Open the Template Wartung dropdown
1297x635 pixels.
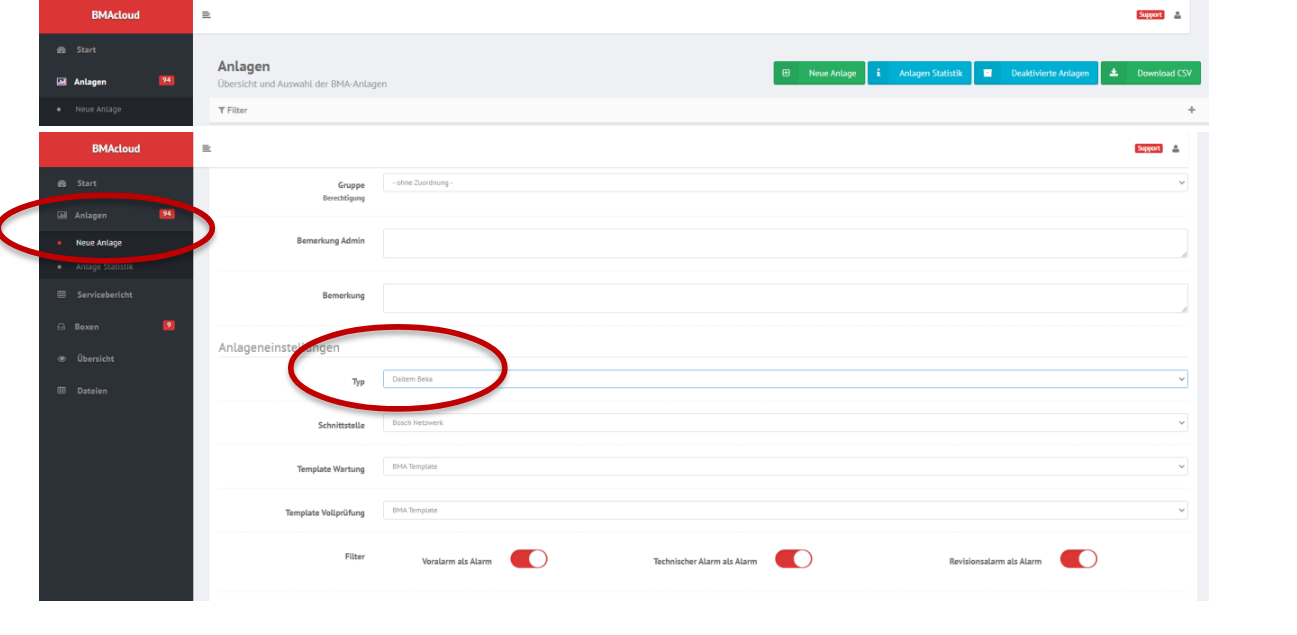click(x=785, y=467)
